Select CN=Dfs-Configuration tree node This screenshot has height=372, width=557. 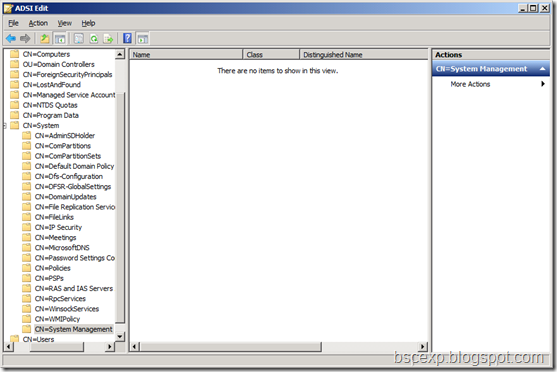pyautogui.click(x=69, y=176)
